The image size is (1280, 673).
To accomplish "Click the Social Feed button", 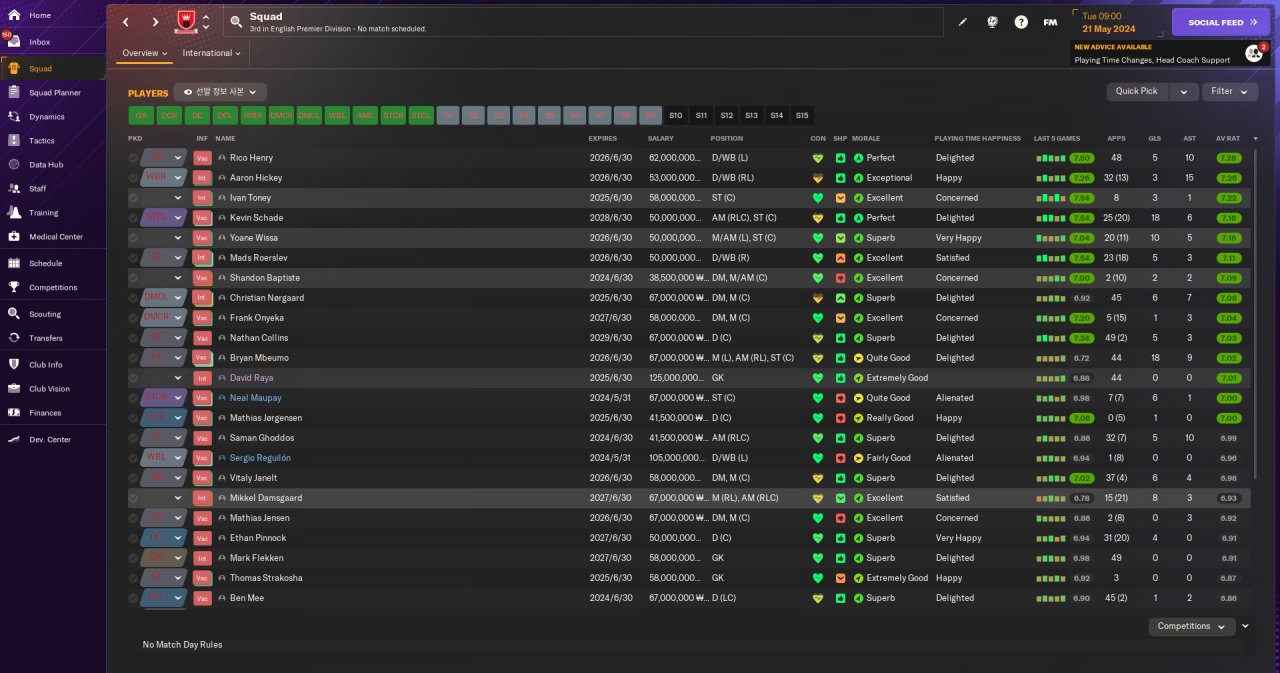I will pyautogui.click(x=1220, y=22).
